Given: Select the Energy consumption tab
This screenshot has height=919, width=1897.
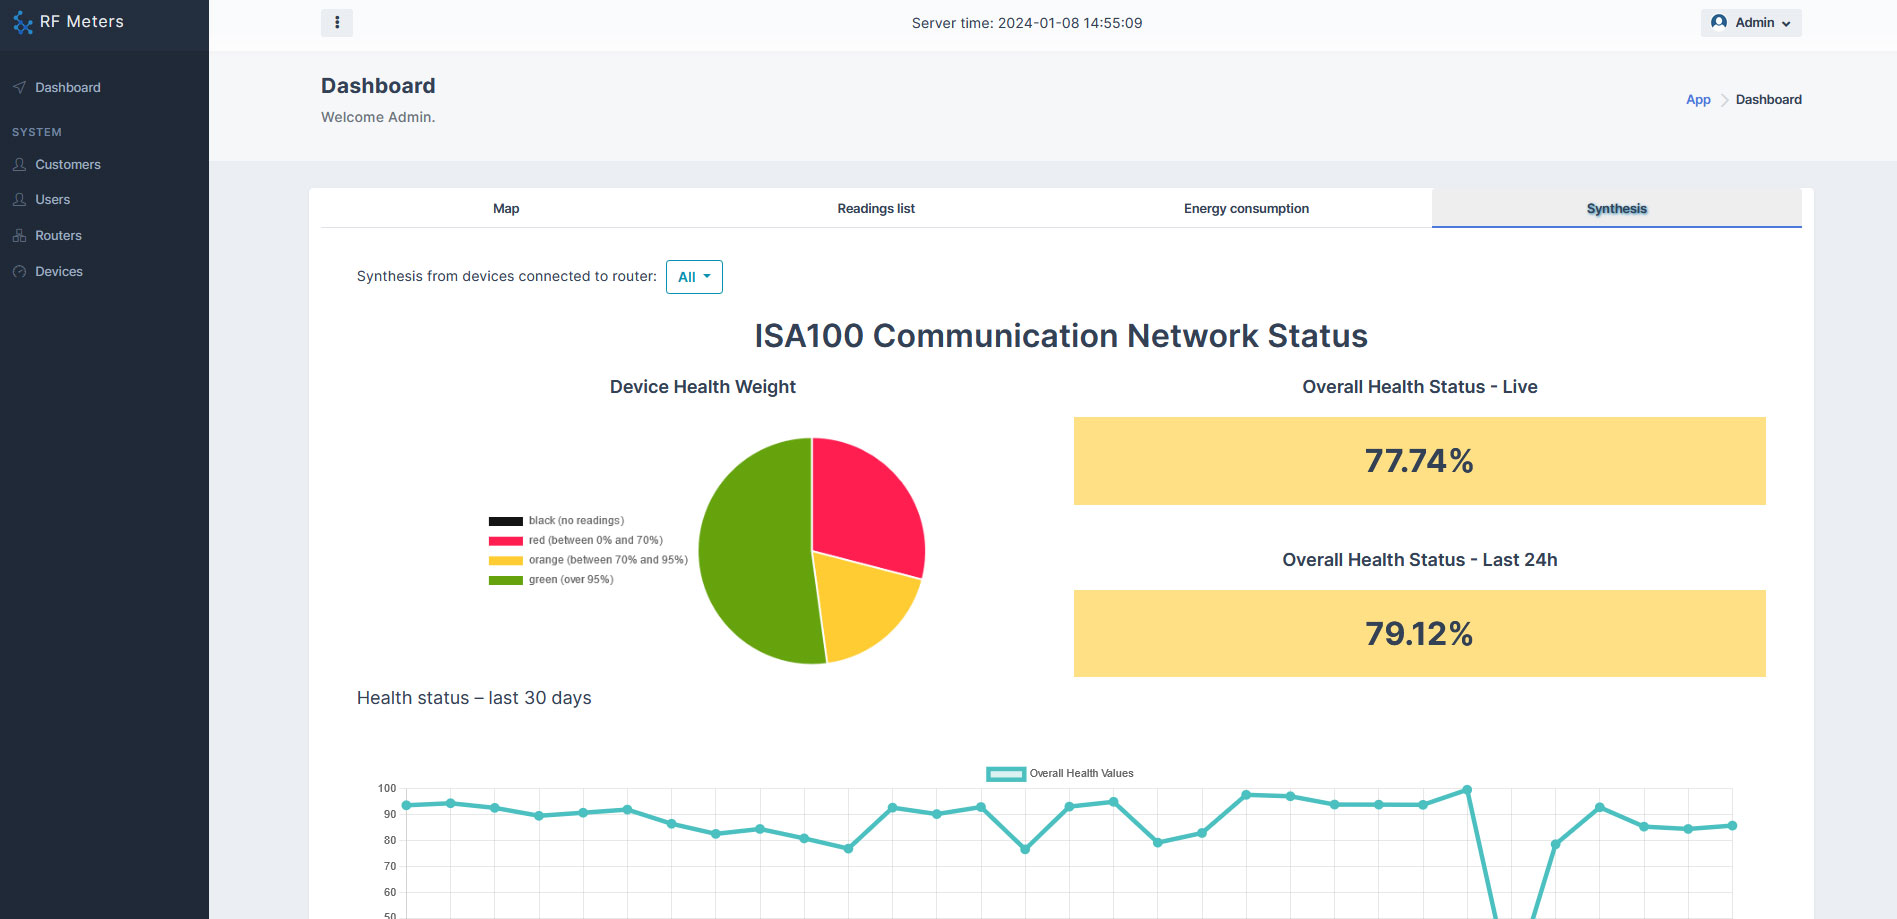Looking at the screenshot, I should click(1246, 209).
